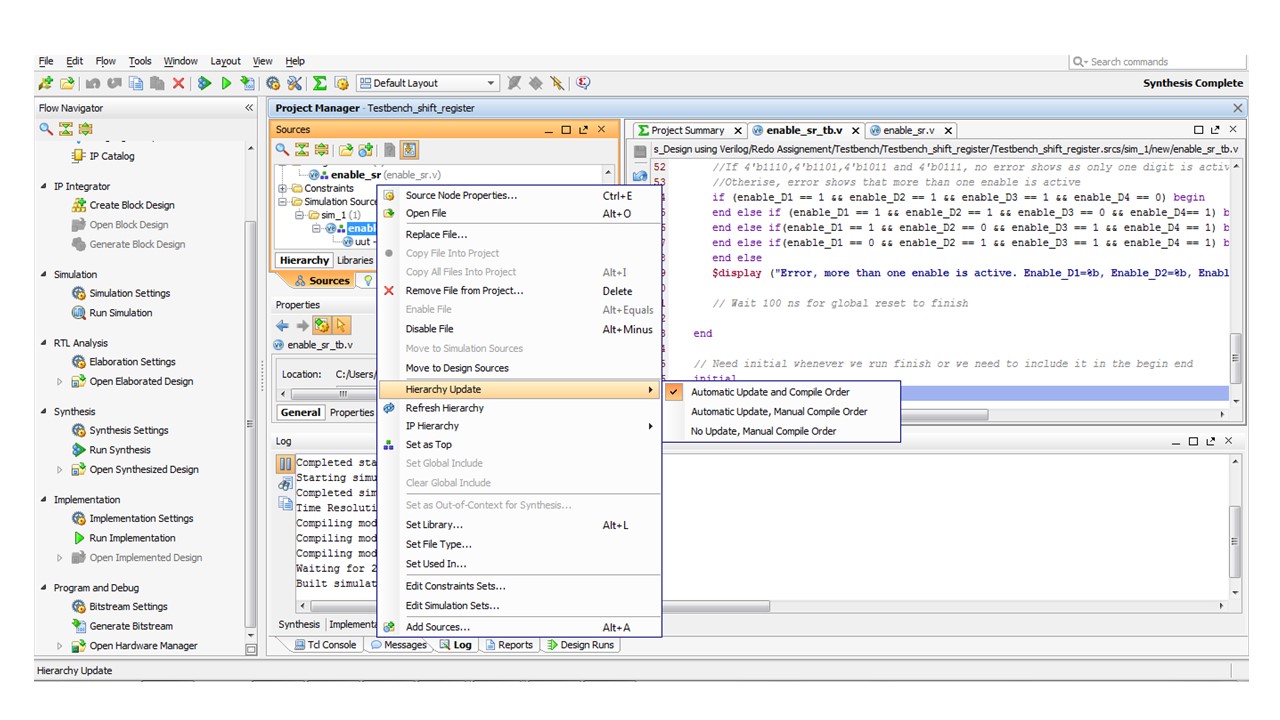
Task: Click the back arrow in Properties panel
Action: pos(282,325)
